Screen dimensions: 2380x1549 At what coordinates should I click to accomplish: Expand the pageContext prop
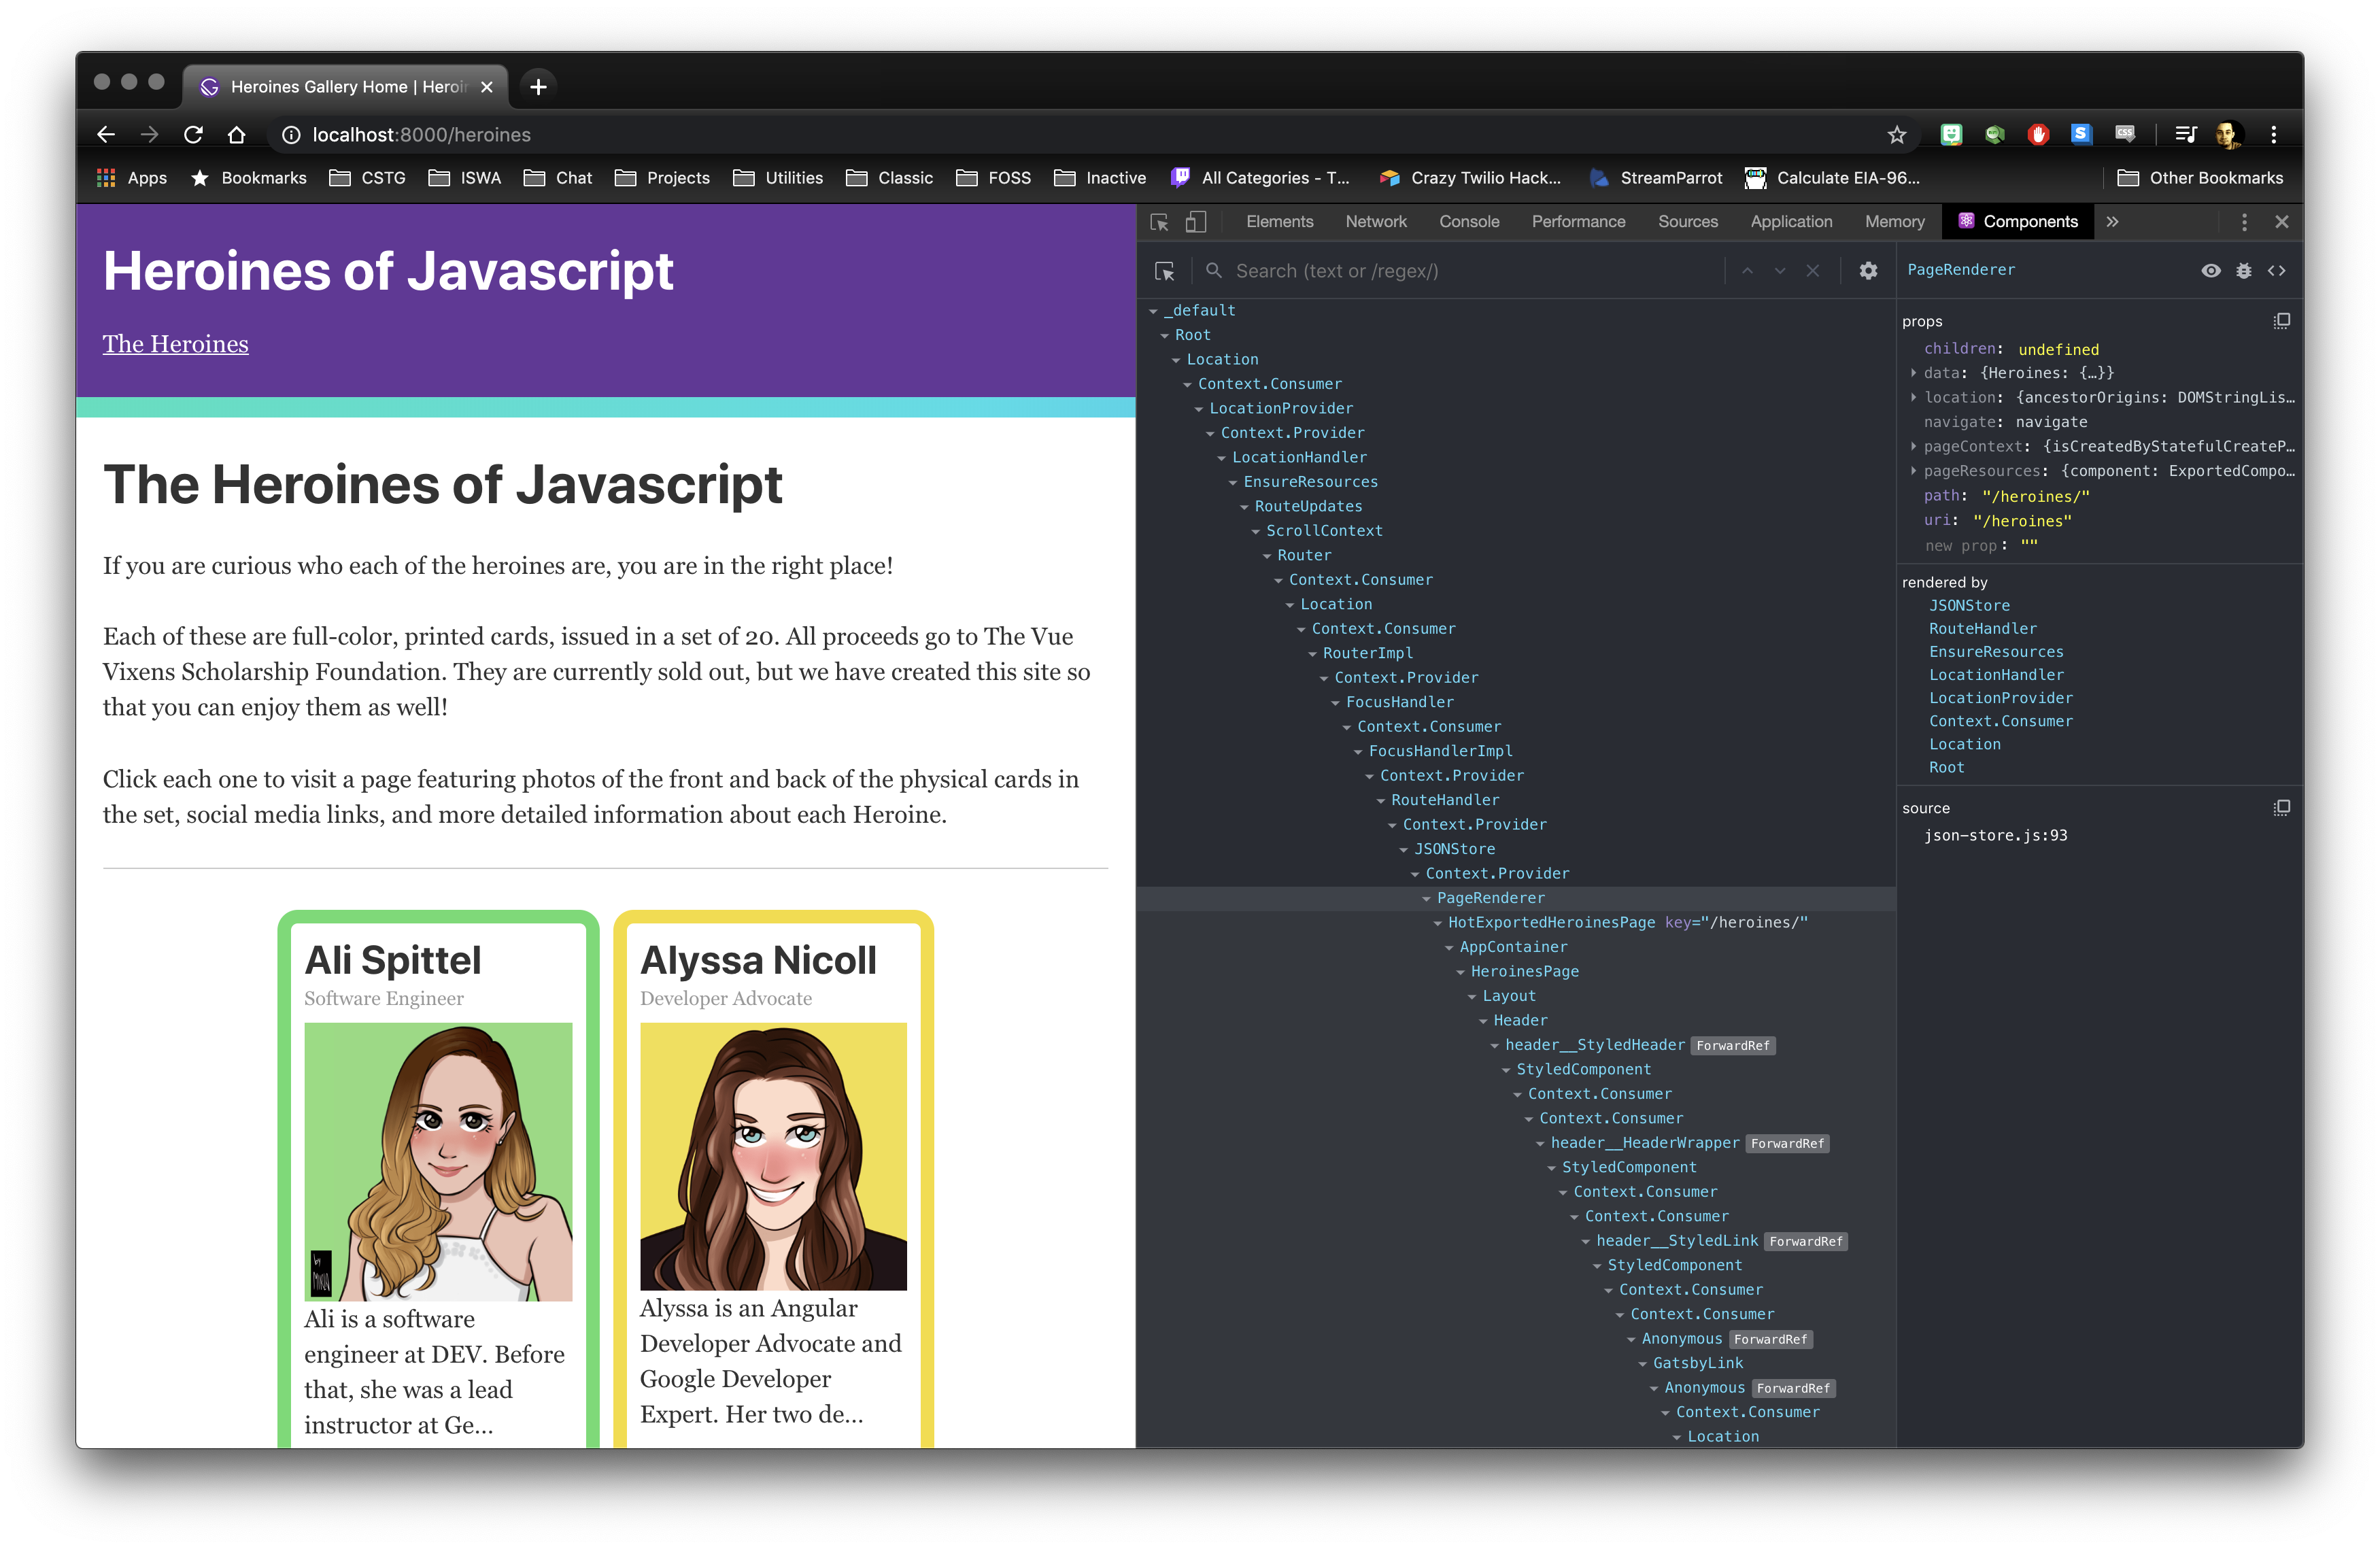(1914, 447)
